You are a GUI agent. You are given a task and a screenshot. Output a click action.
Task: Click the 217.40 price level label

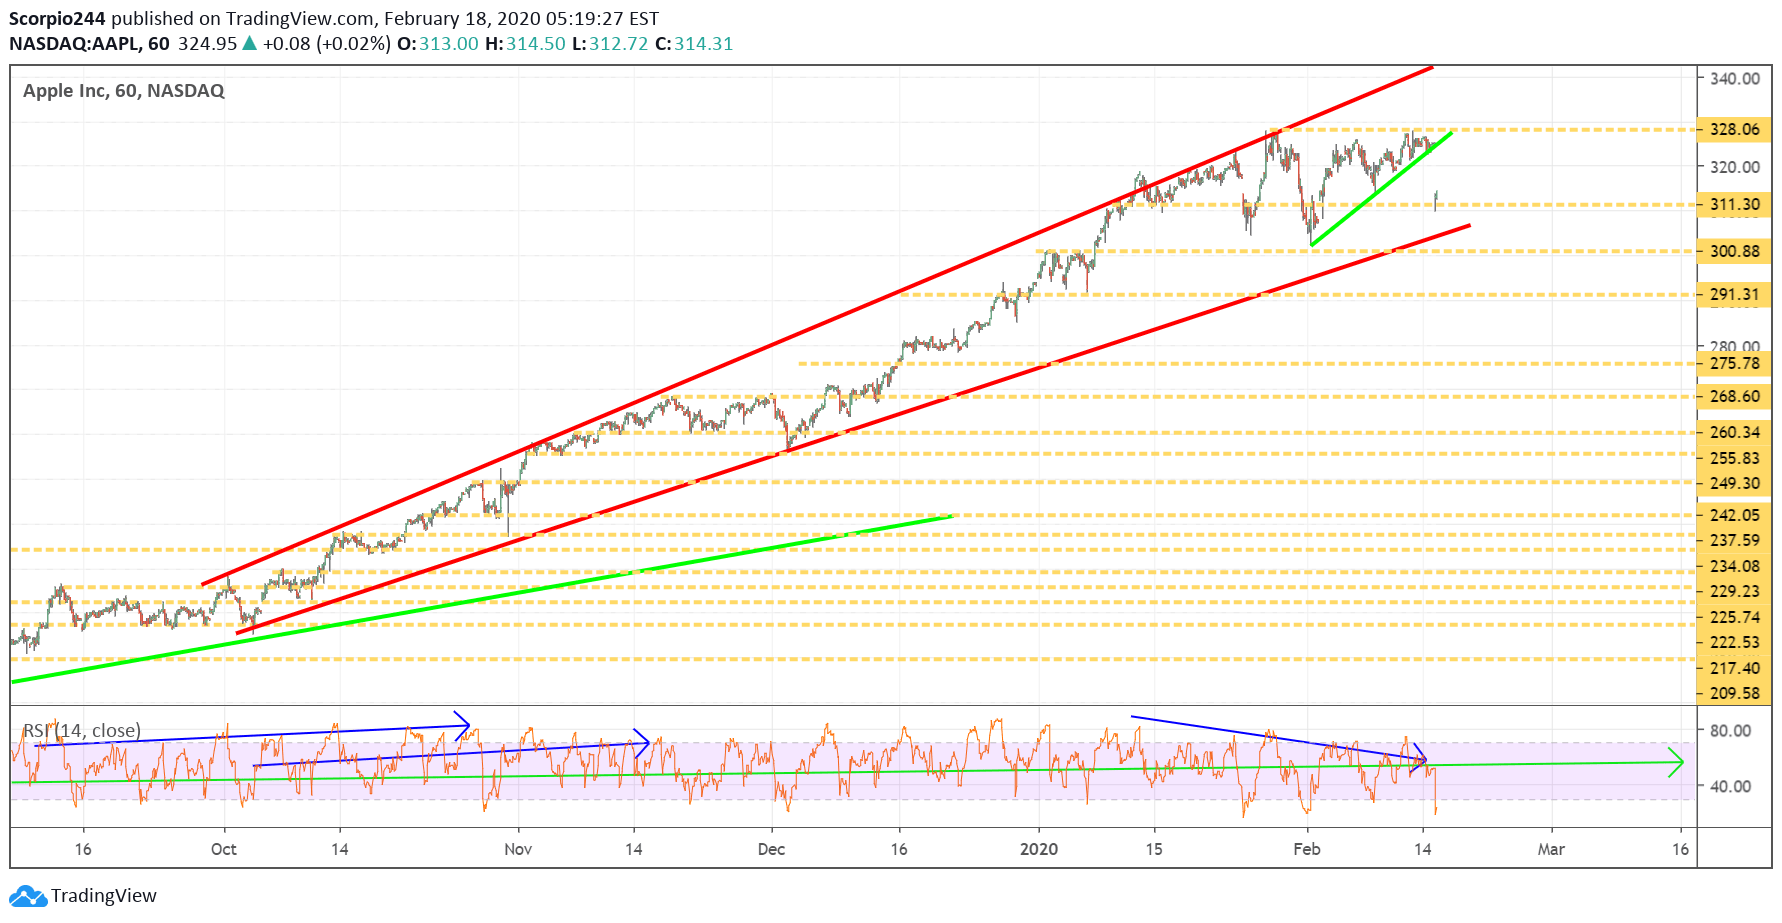tap(1734, 668)
